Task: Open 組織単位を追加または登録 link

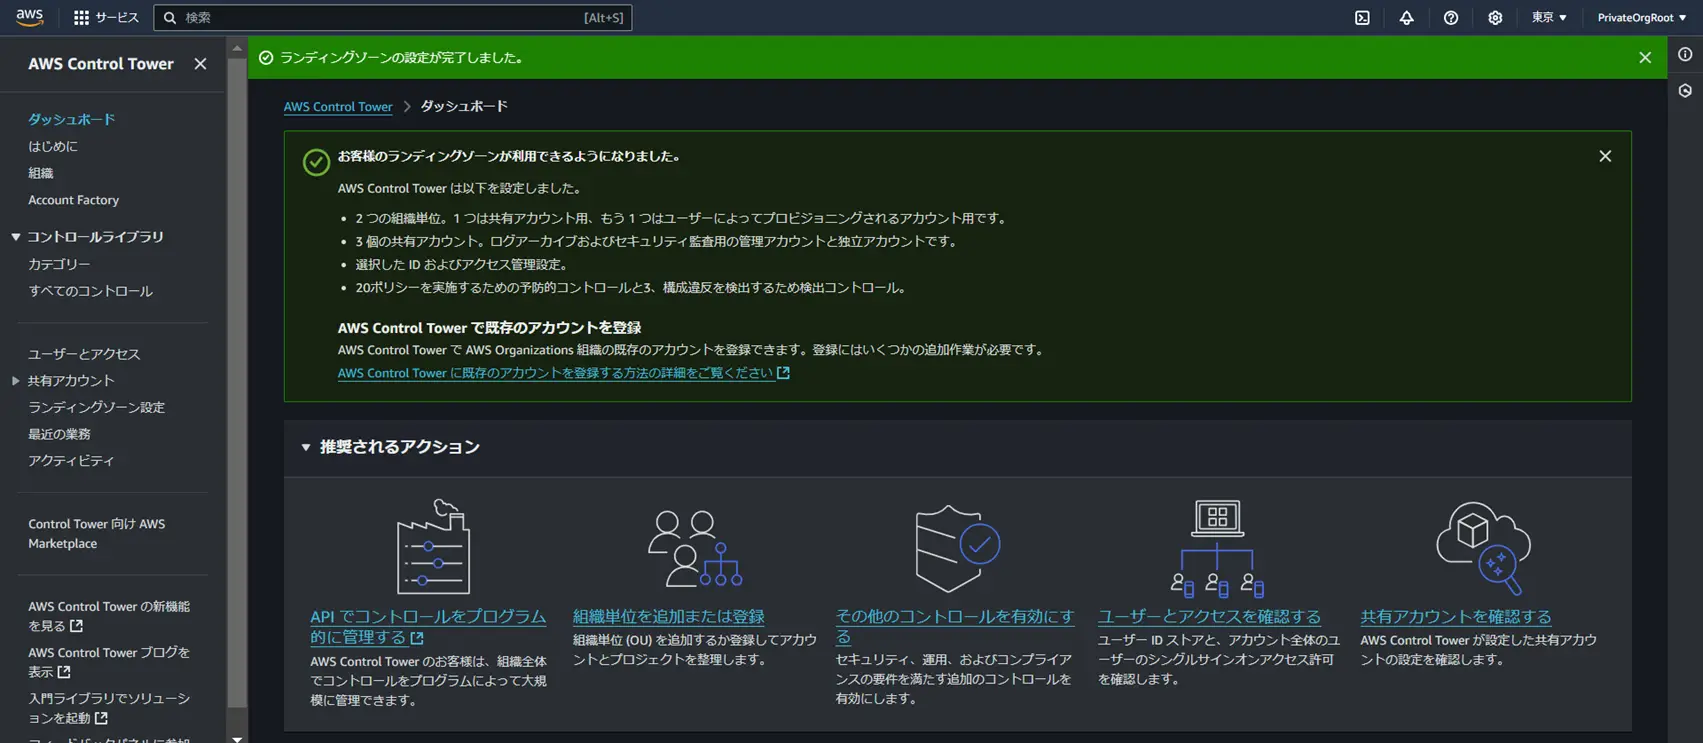Action: tap(669, 617)
